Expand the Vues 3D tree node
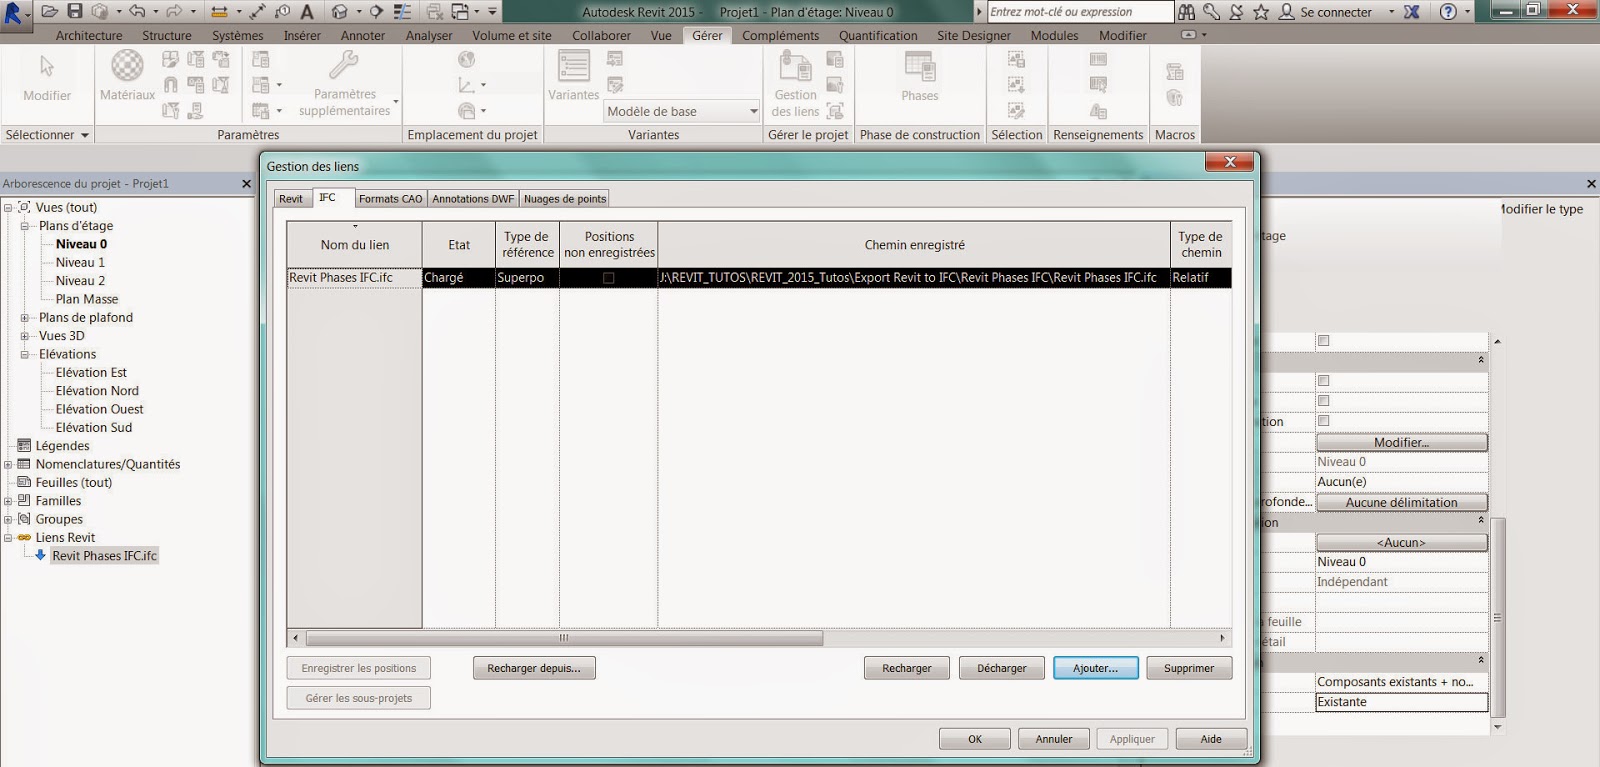 coord(25,336)
